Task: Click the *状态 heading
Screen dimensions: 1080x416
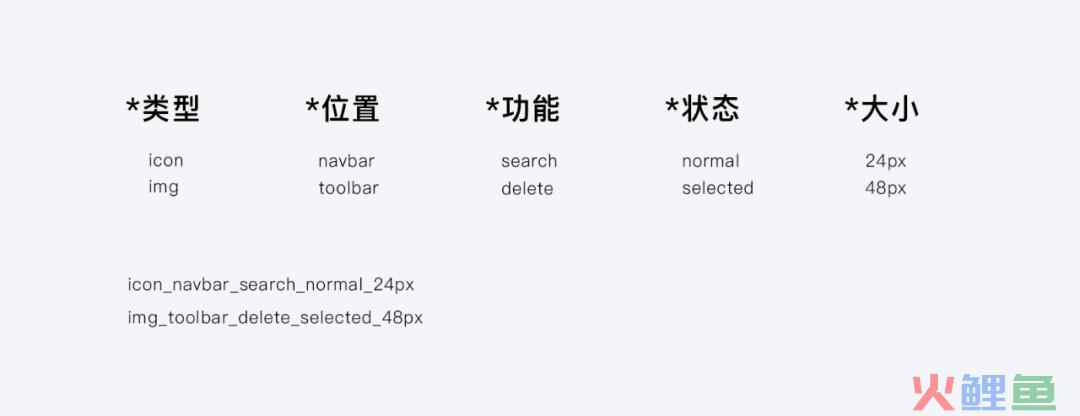Action: tap(703, 109)
